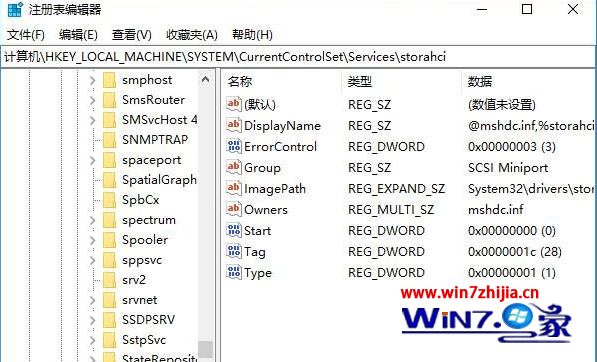Open the 编辑(E) menu
Image resolution: width=597 pixels, height=362 pixels.
(78, 35)
